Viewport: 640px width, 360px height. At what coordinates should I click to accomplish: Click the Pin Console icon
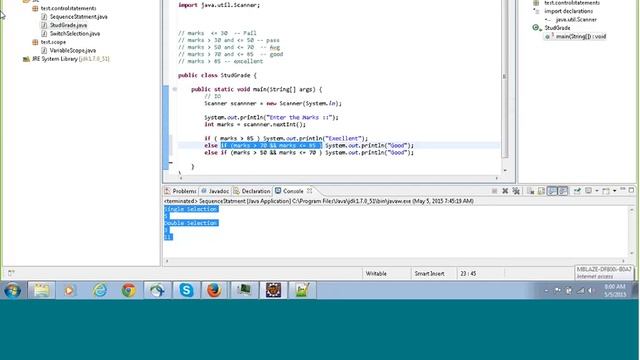(577, 191)
